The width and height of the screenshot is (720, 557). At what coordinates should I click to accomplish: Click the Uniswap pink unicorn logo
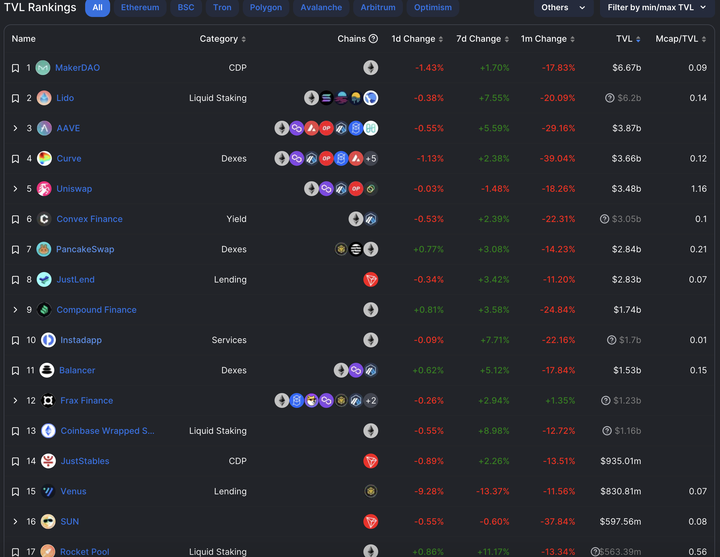[x=44, y=189]
